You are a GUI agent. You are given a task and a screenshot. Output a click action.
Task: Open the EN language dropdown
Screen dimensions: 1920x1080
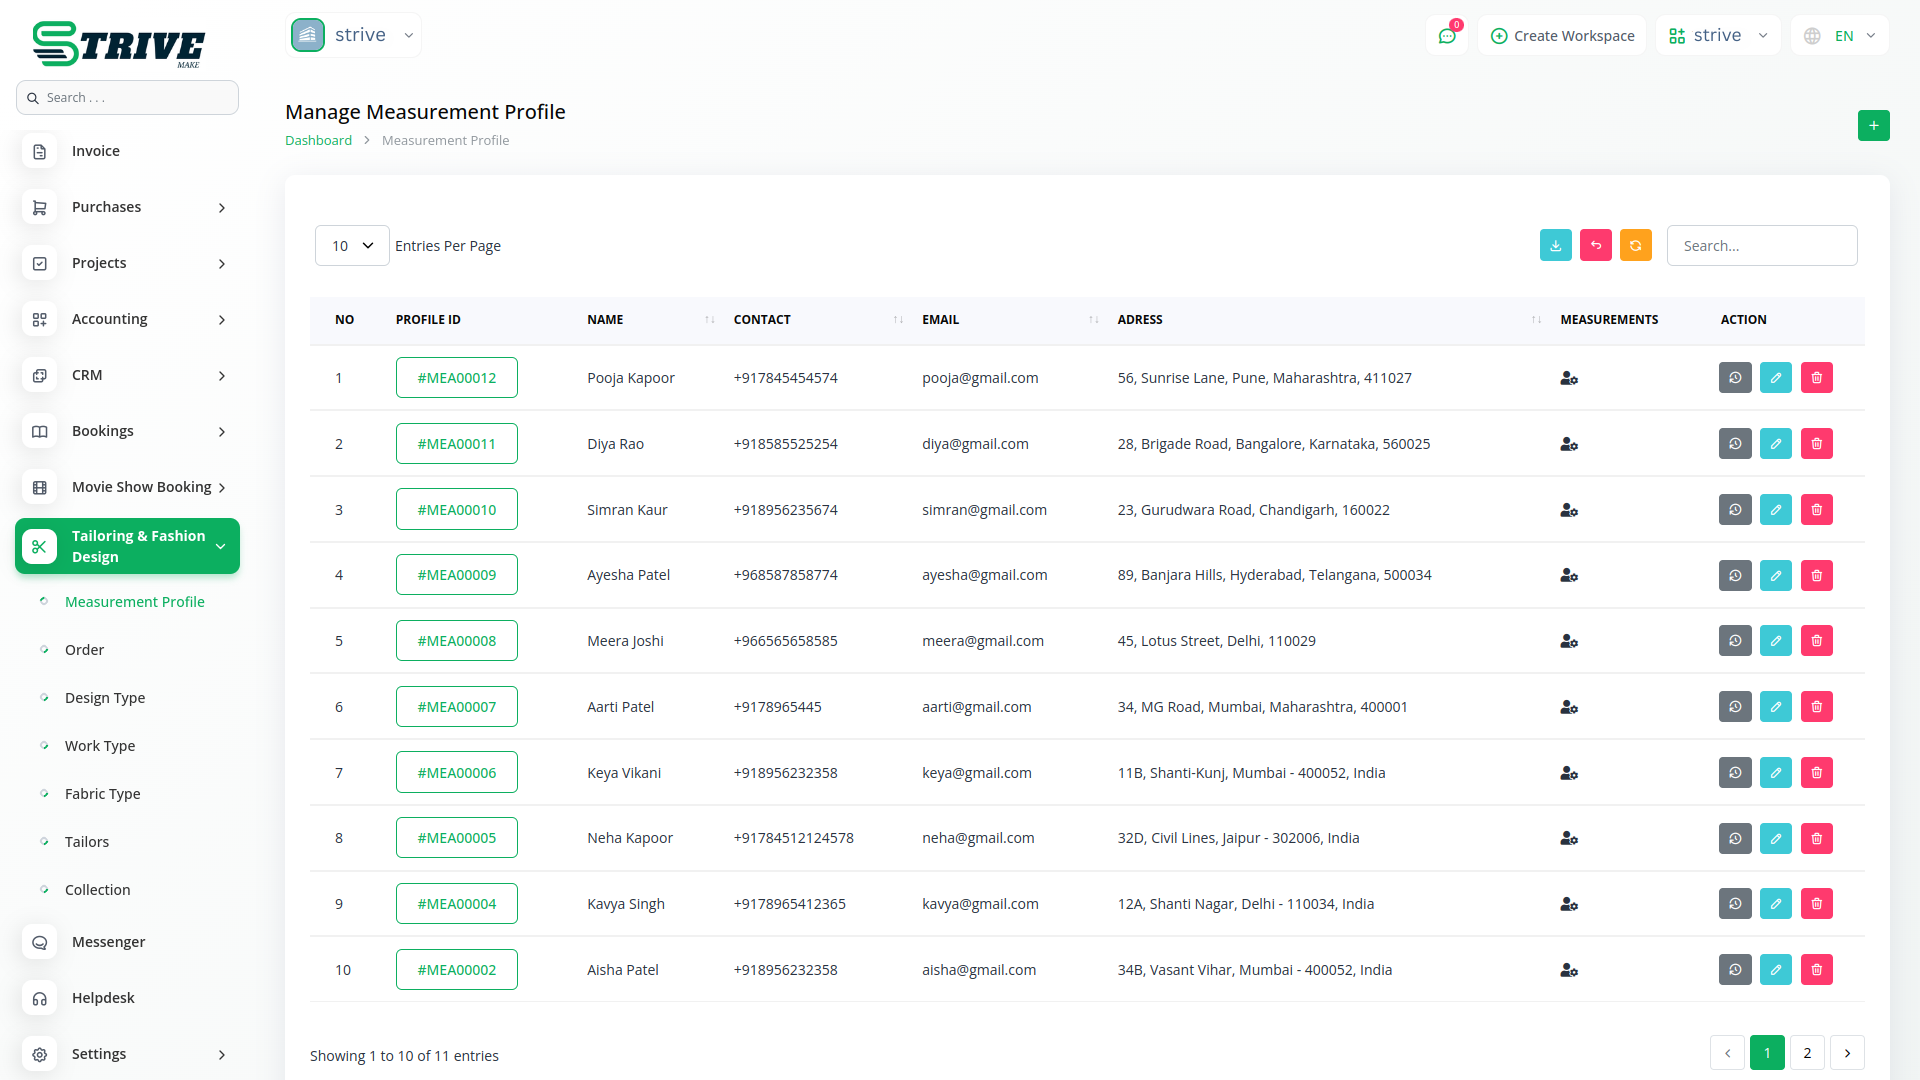coord(1840,36)
